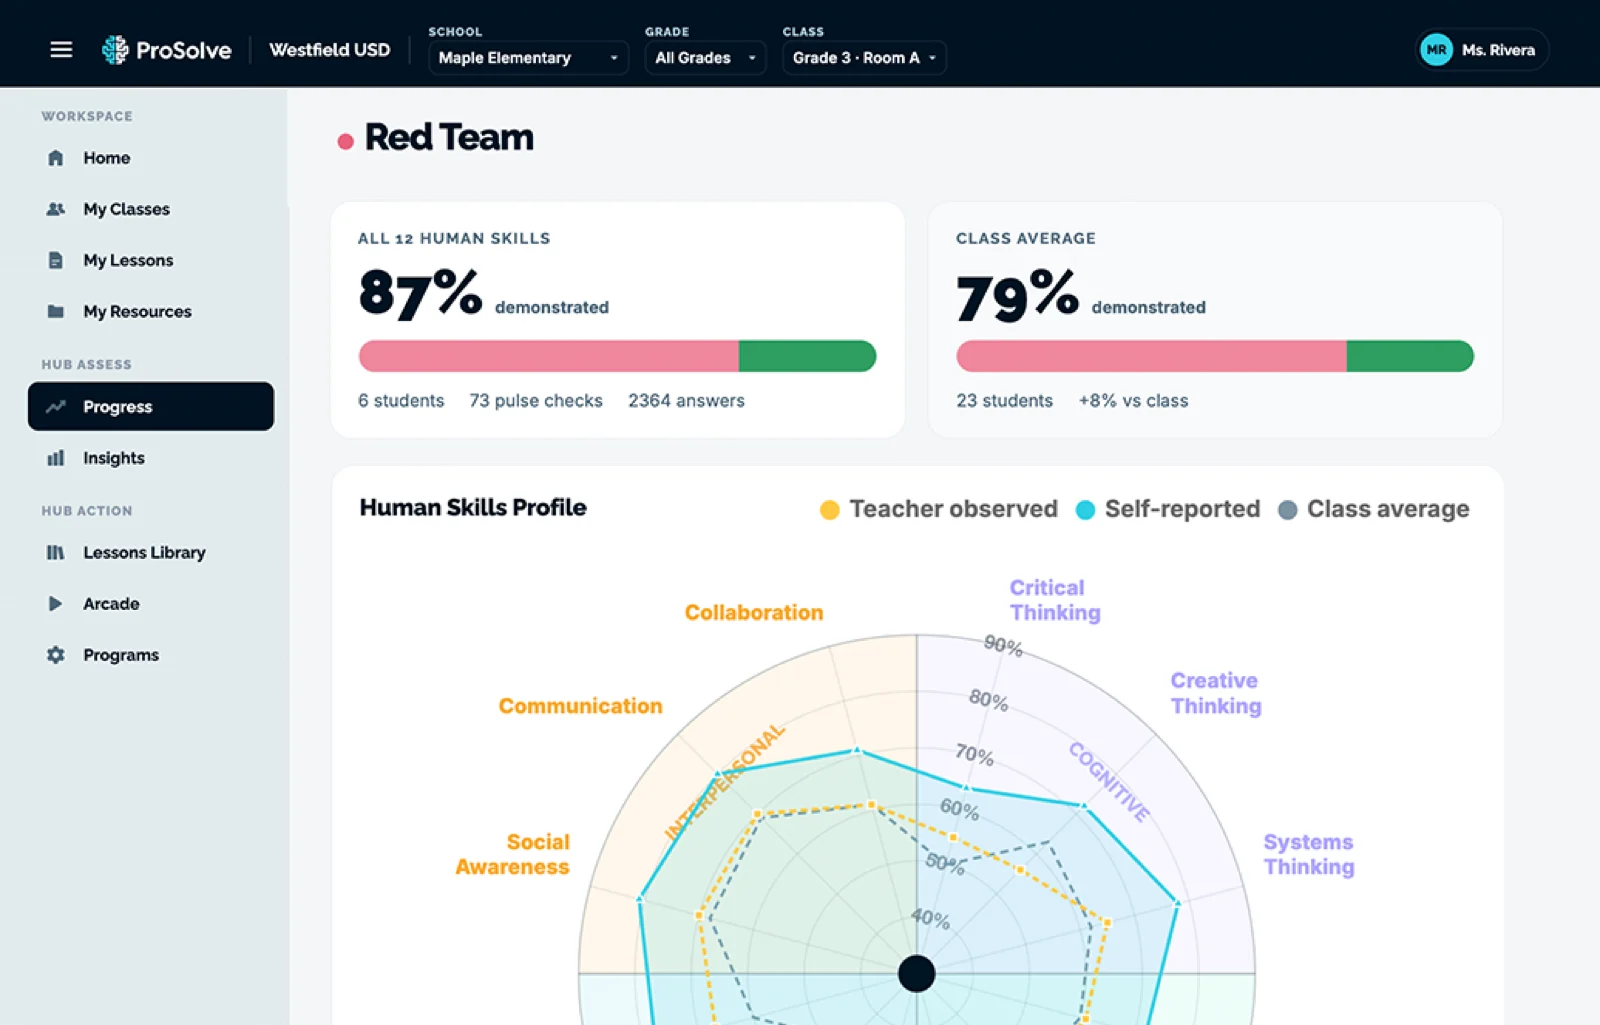This screenshot has width=1600, height=1025.
Task: Open the School dropdown showing Maple Elementary
Action: pos(528,58)
